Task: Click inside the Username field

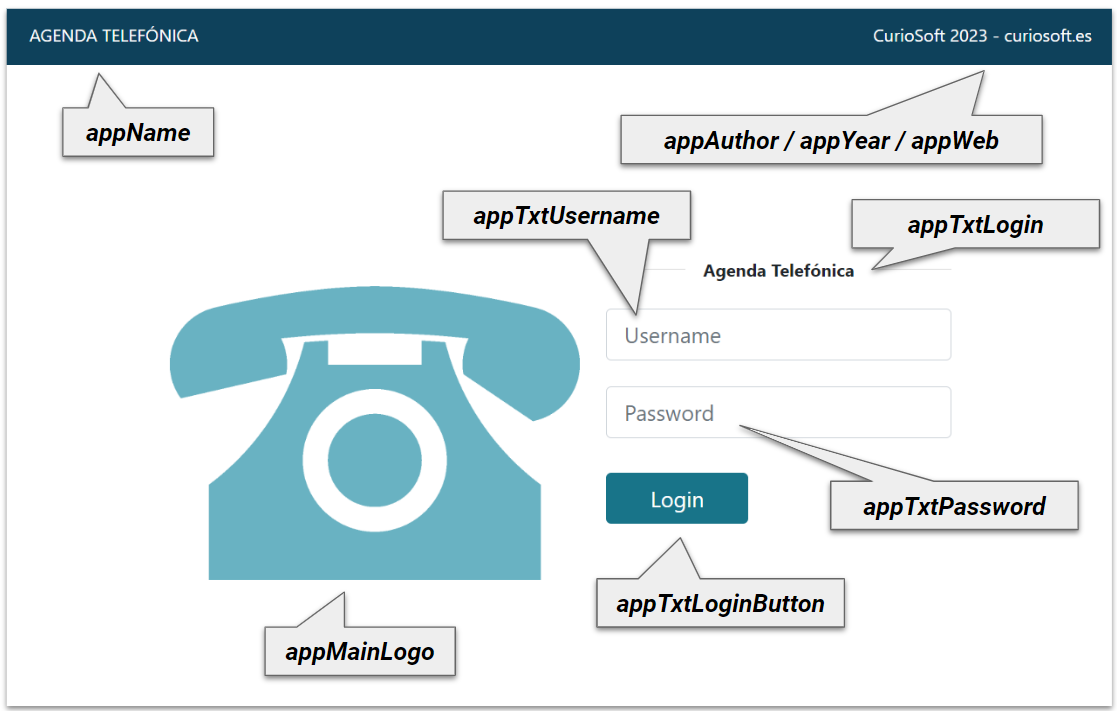Action: (778, 335)
